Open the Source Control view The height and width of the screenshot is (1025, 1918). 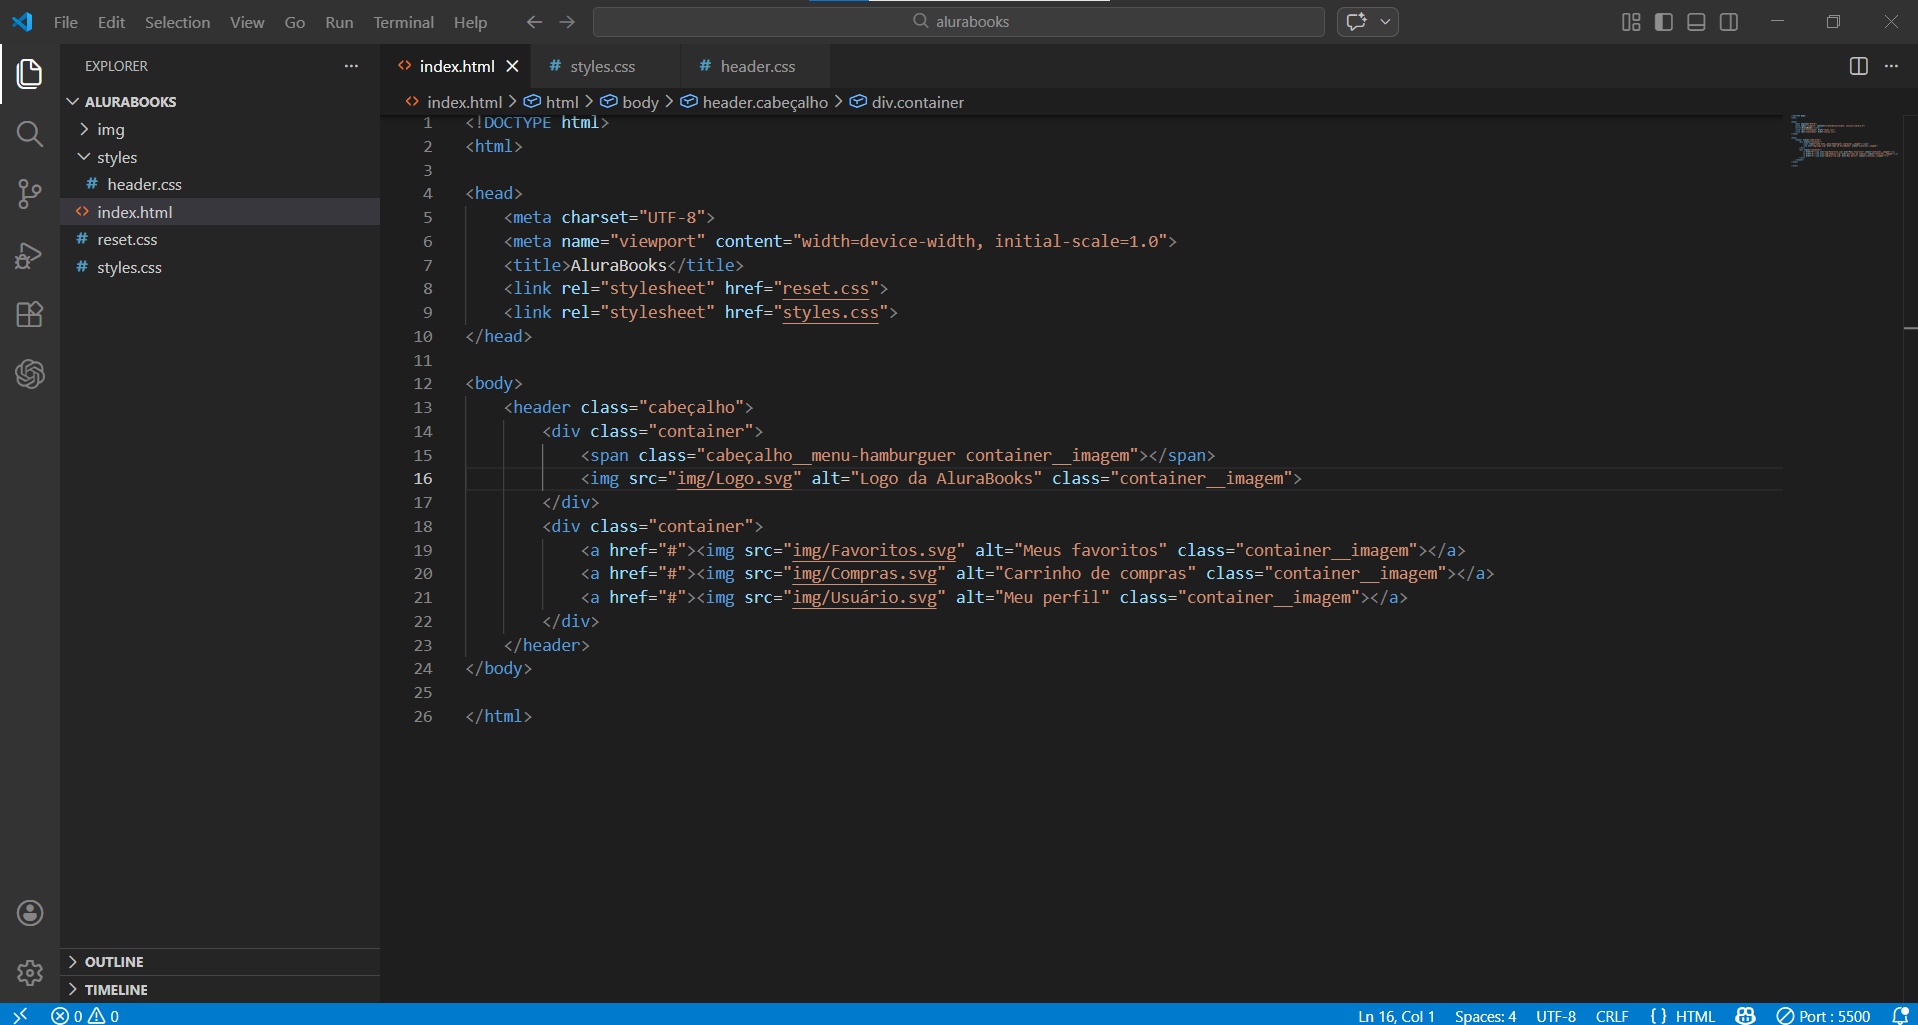click(x=30, y=194)
